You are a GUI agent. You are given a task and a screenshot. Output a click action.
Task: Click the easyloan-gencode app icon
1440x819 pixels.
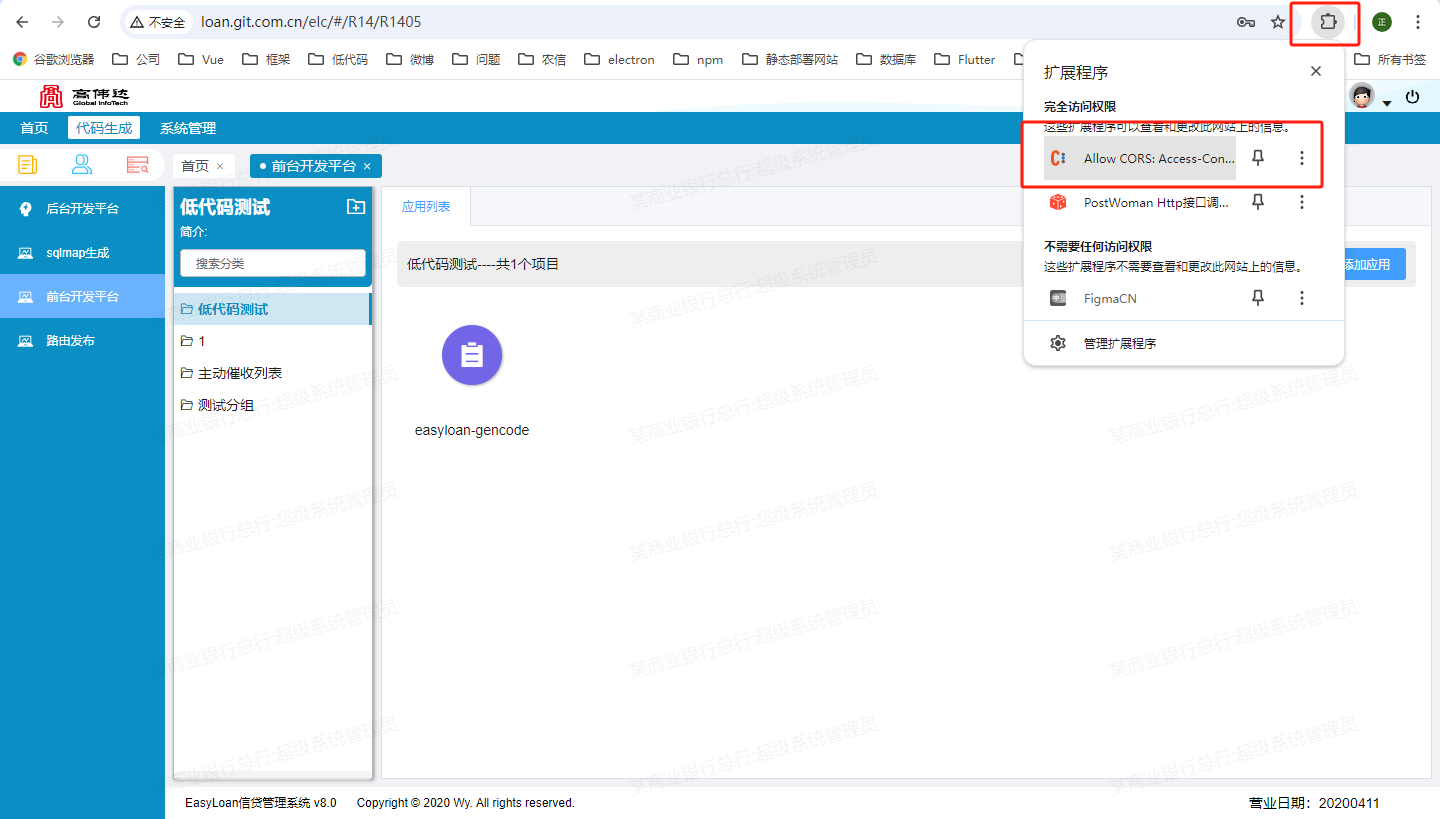coord(472,355)
